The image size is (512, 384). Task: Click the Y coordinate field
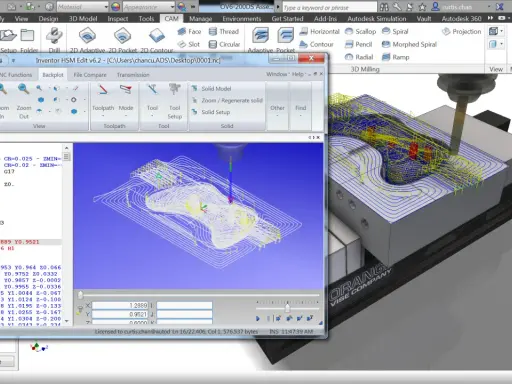[x=120, y=314]
